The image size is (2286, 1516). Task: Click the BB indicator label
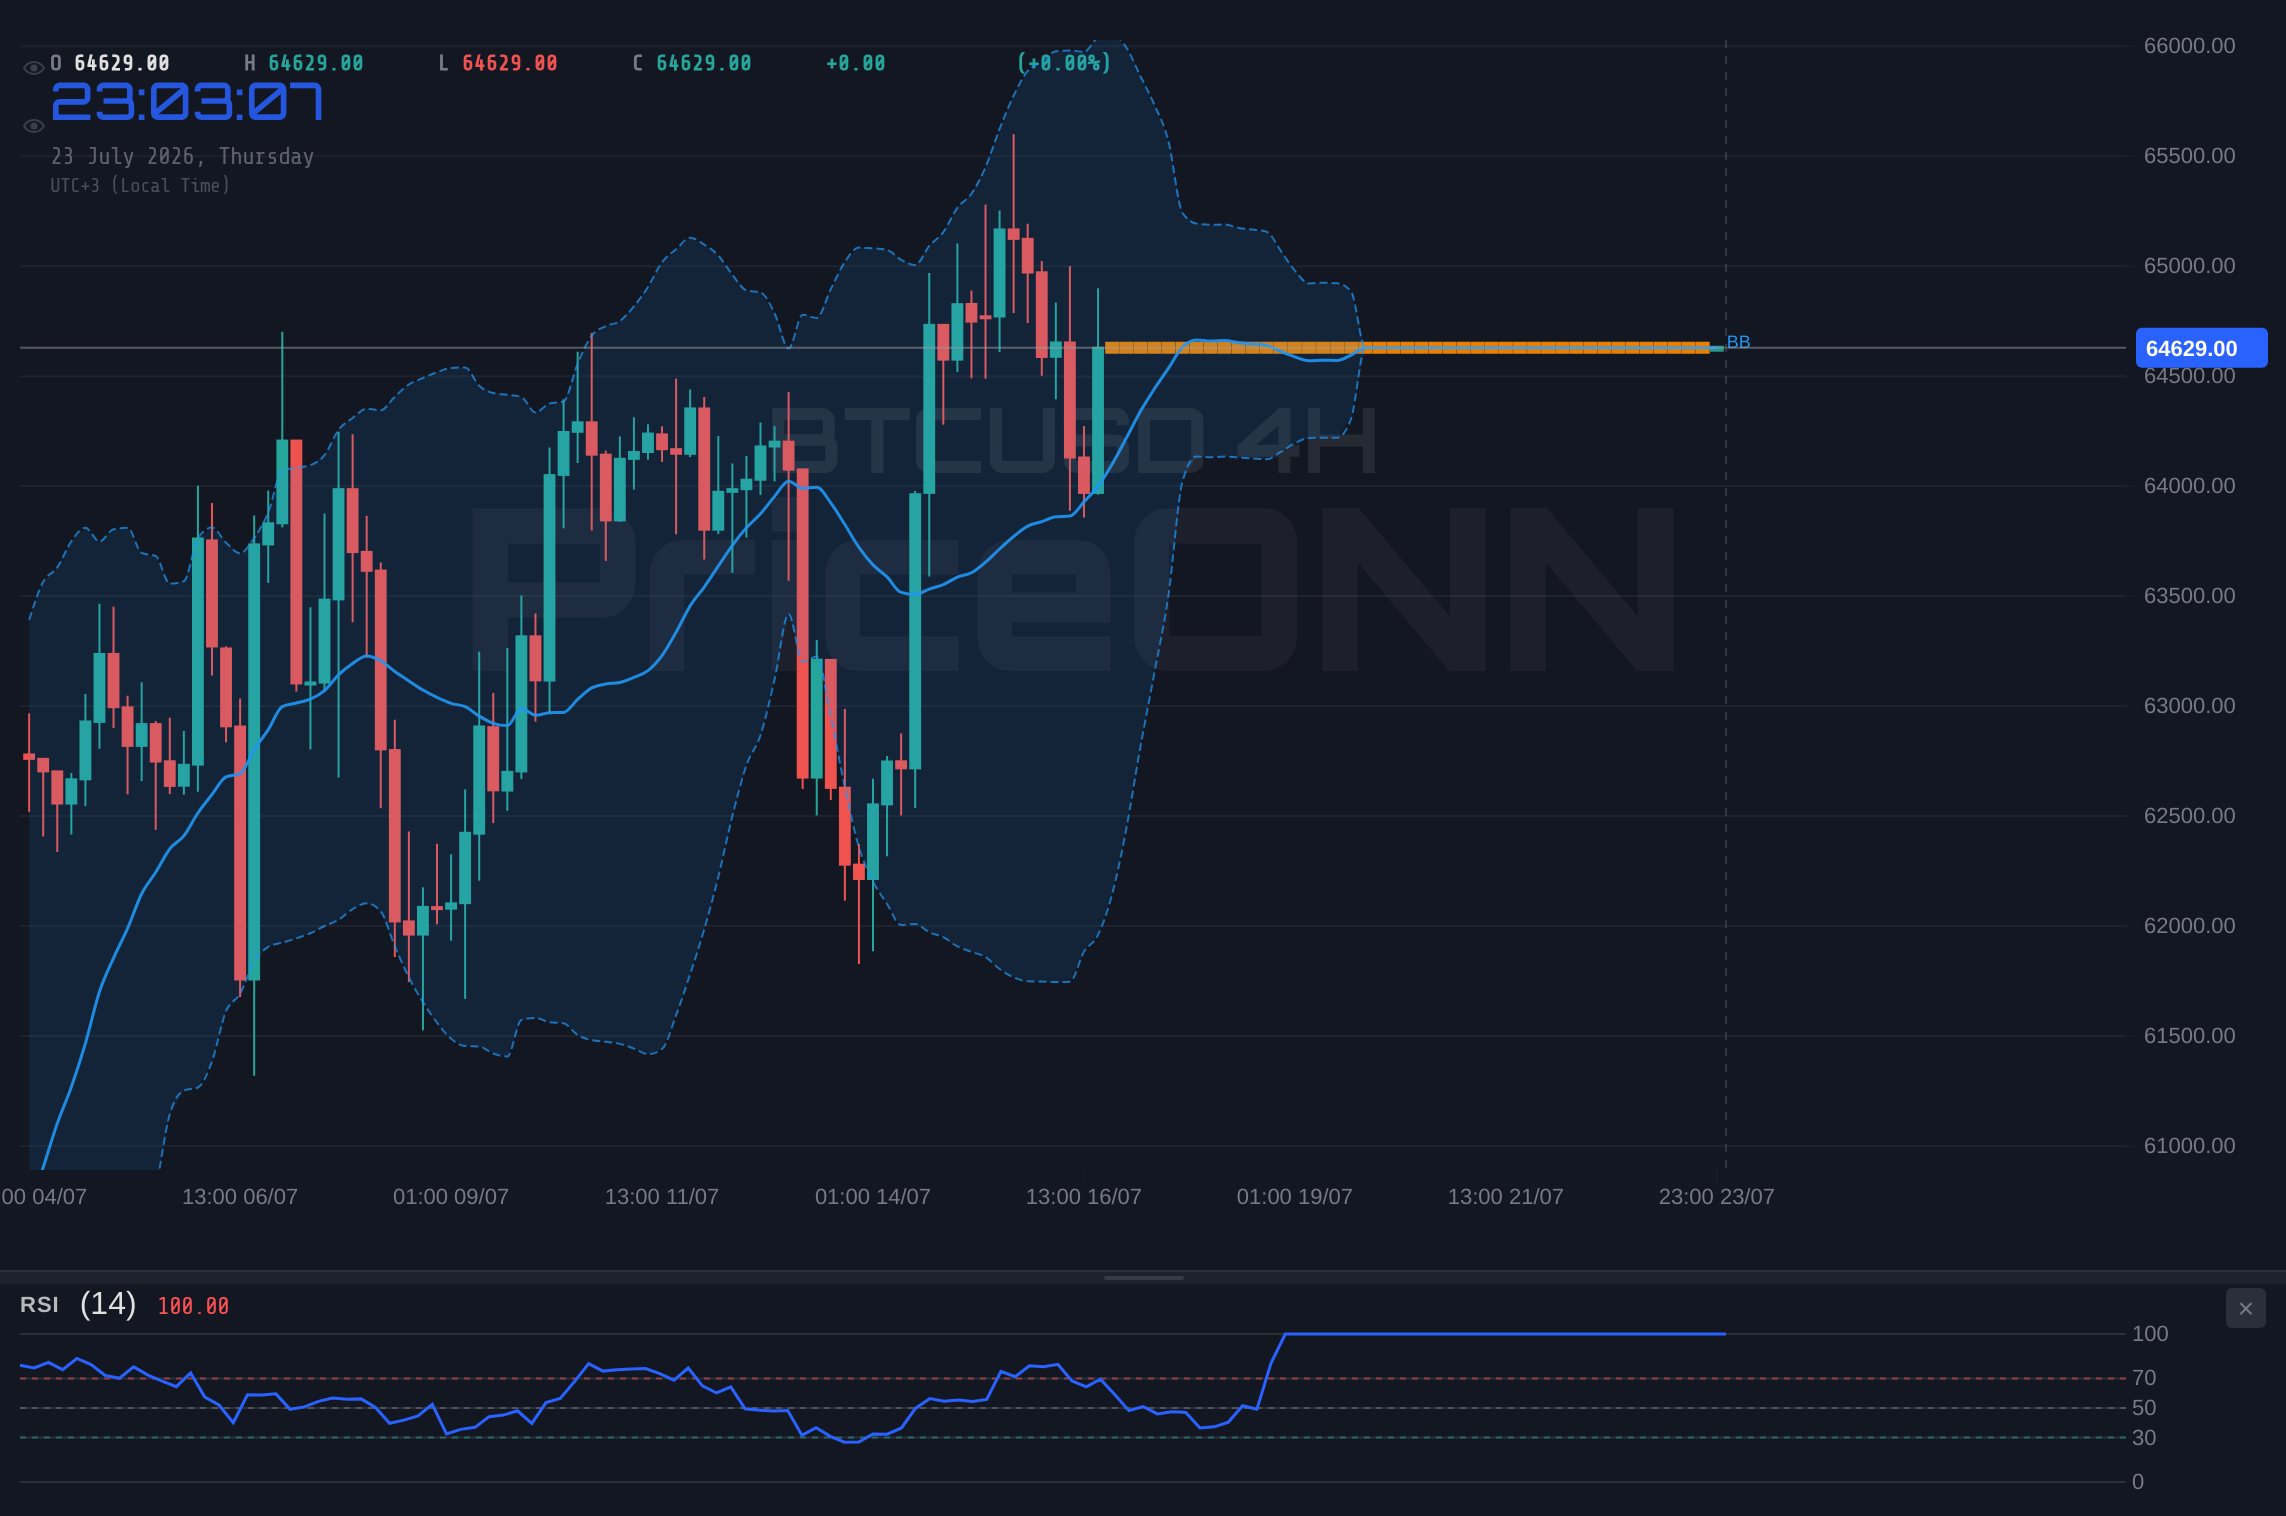(x=1738, y=342)
